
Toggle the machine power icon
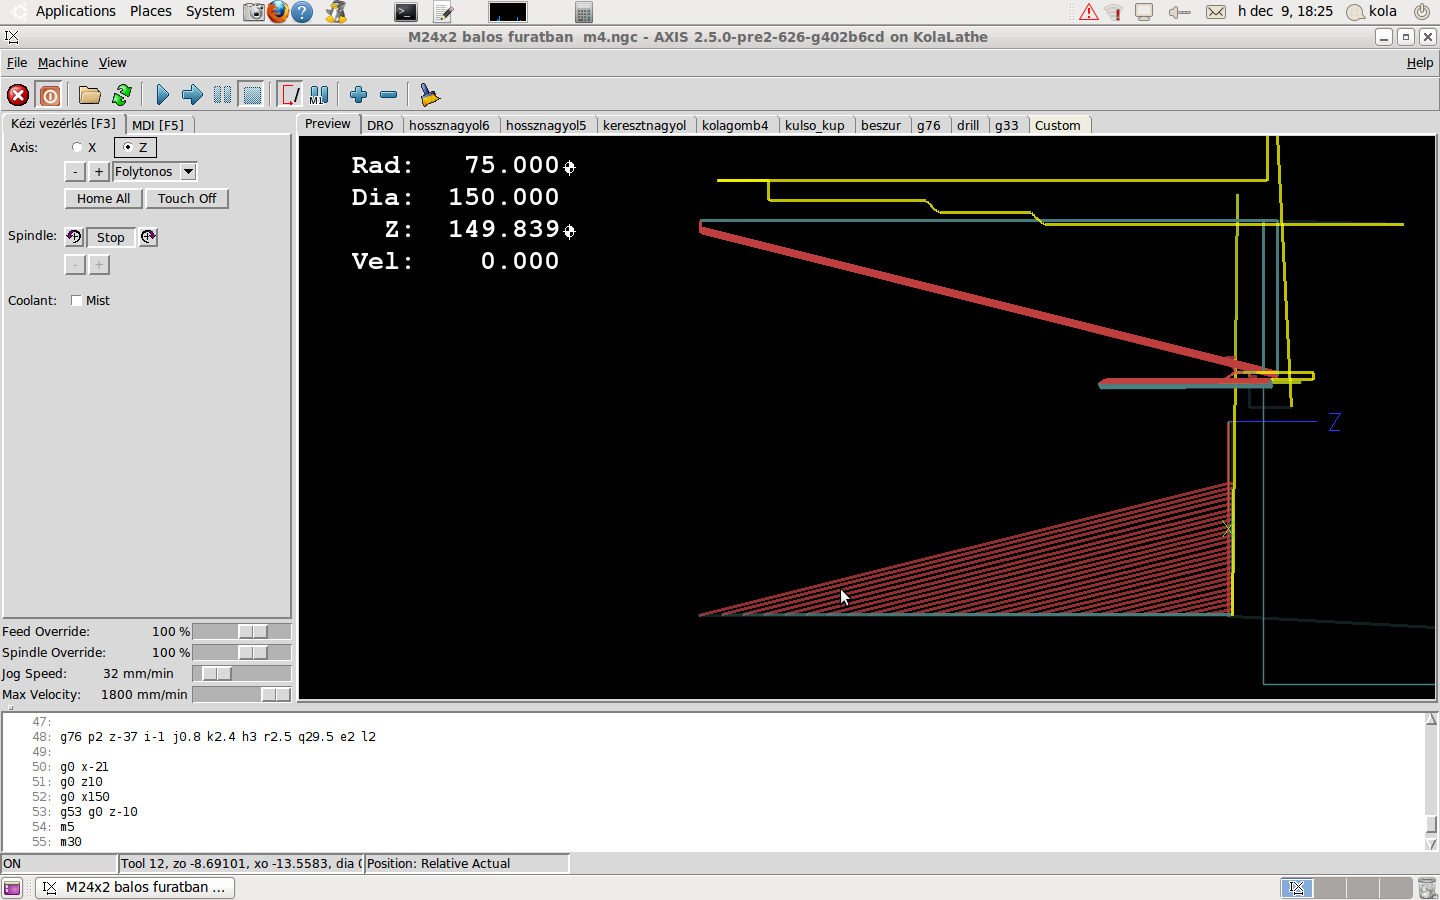pos(50,95)
